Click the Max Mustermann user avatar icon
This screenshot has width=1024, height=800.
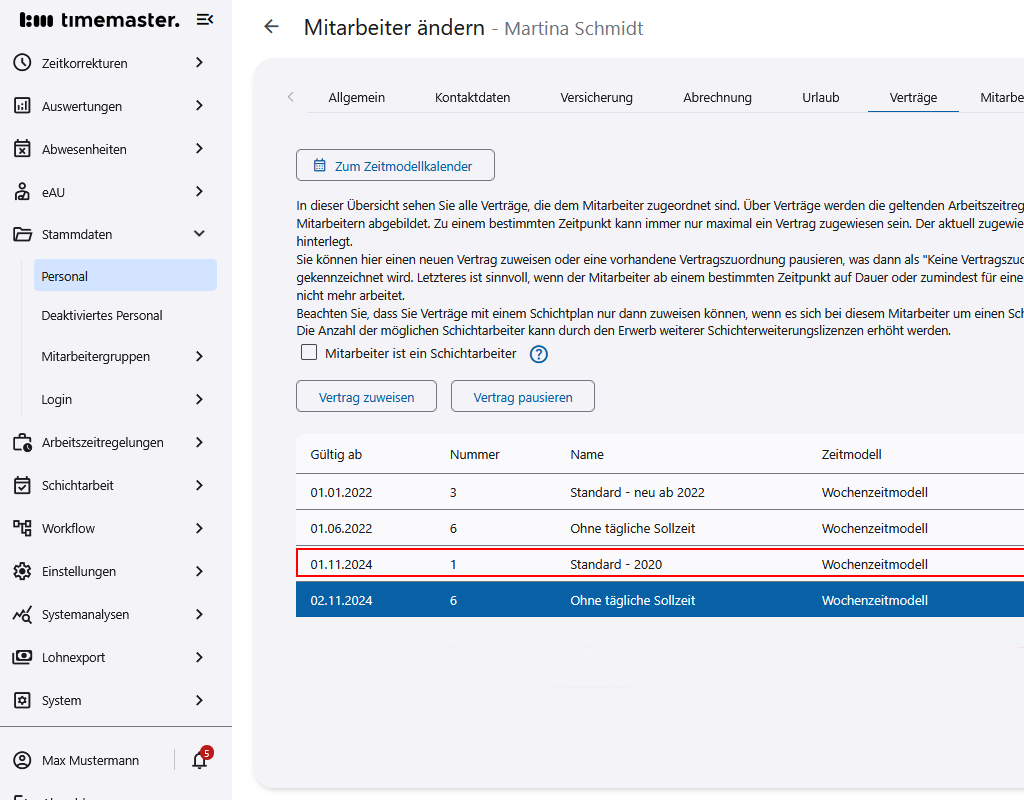click(22, 761)
